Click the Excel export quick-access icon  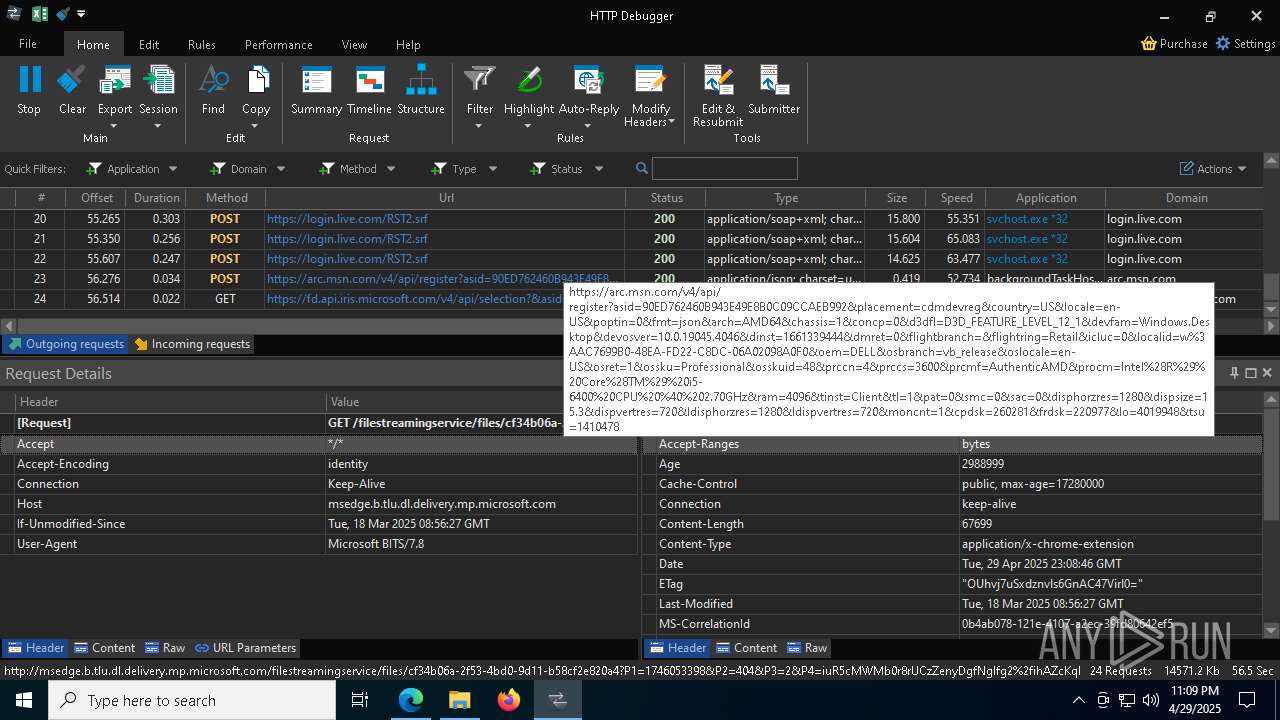pos(39,14)
